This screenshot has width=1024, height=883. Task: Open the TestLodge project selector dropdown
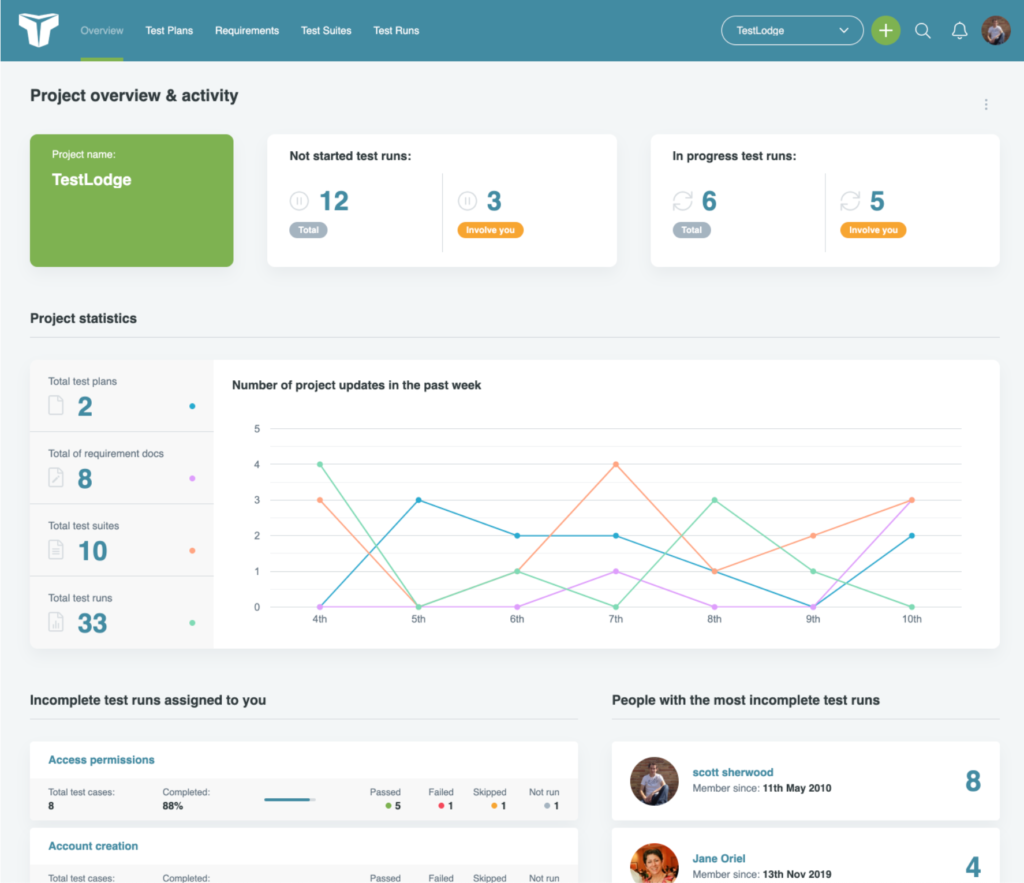pos(792,30)
